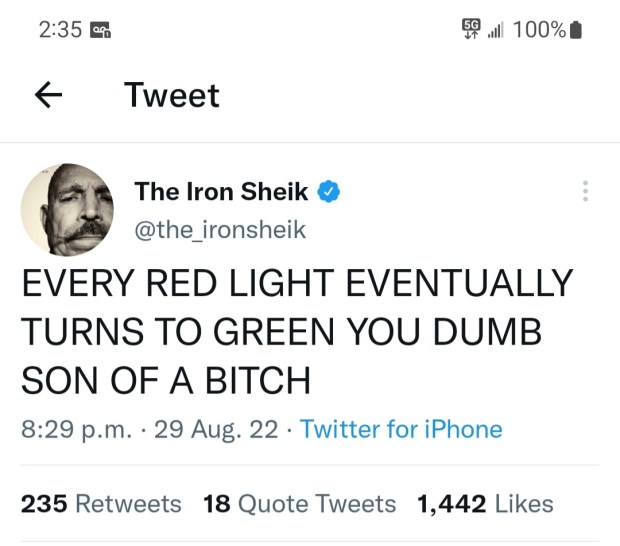Viewport: 620px width, 546px height.
Task: Tap the 2:35 status bar clock
Action: click(x=60, y=30)
